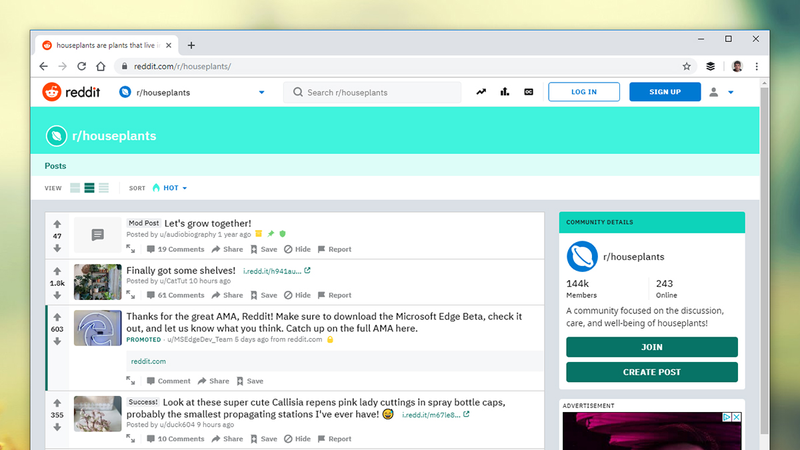Bookmark this page with the star icon
This screenshot has width=800, height=450.
(x=687, y=66)
